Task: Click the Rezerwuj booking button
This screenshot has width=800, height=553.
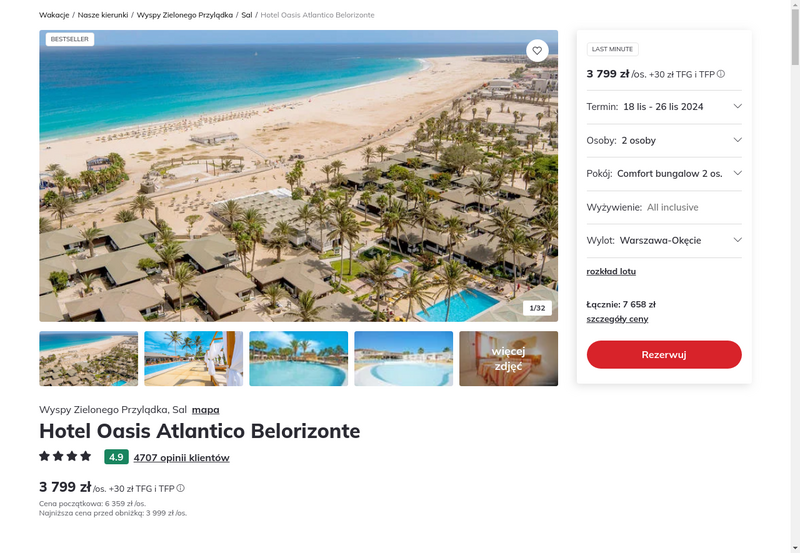Action: coord(664,355)
